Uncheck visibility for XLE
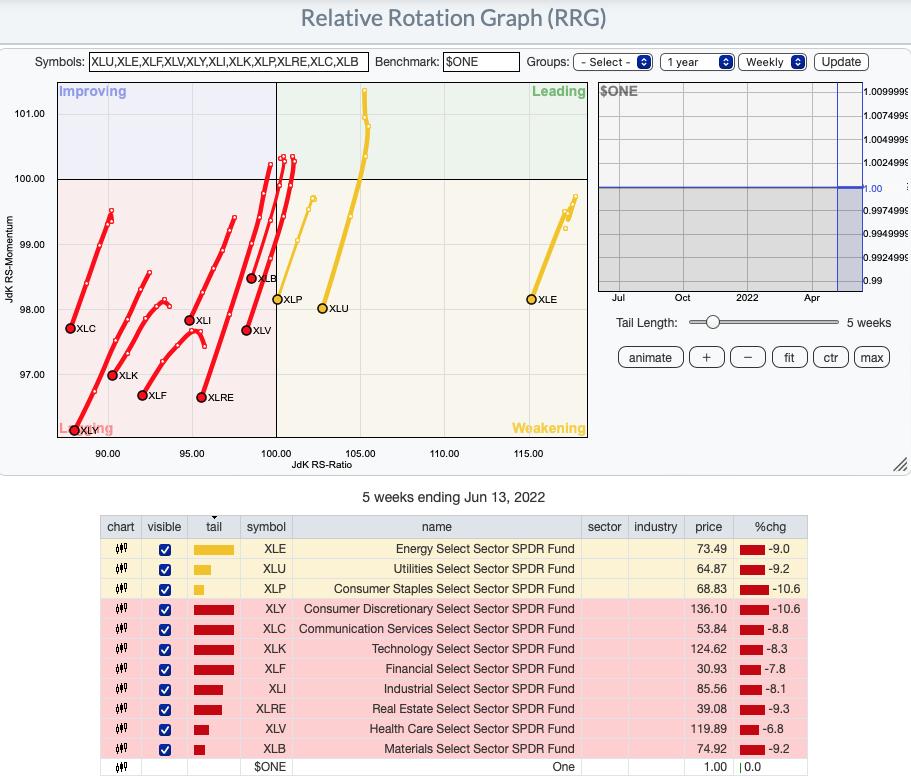911x778 pixels. coord(165,549)
